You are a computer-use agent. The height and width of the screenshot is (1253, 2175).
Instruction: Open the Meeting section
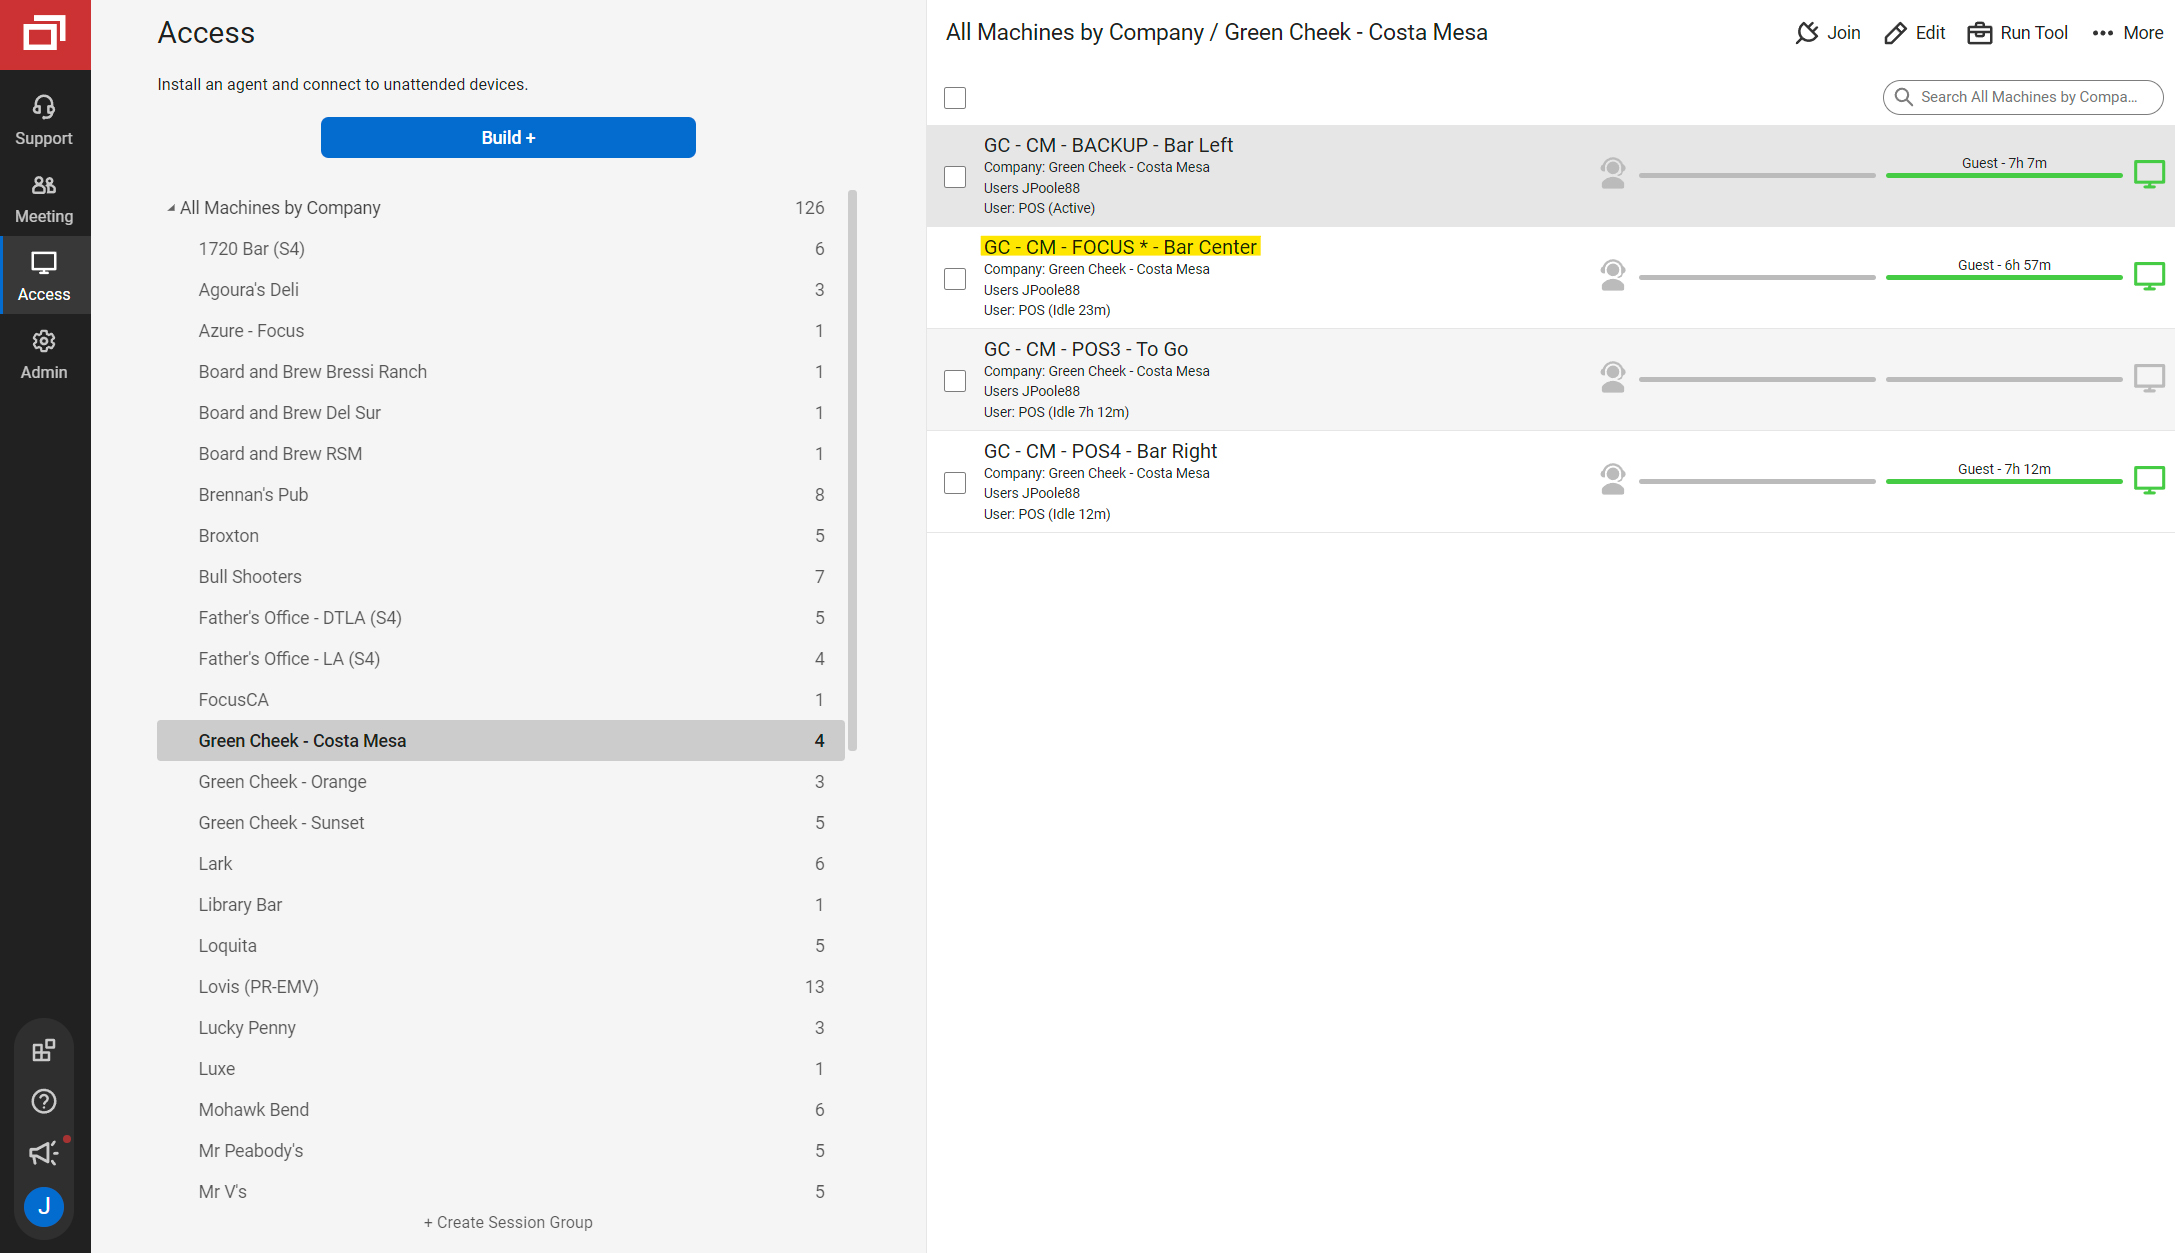[44, 197]
